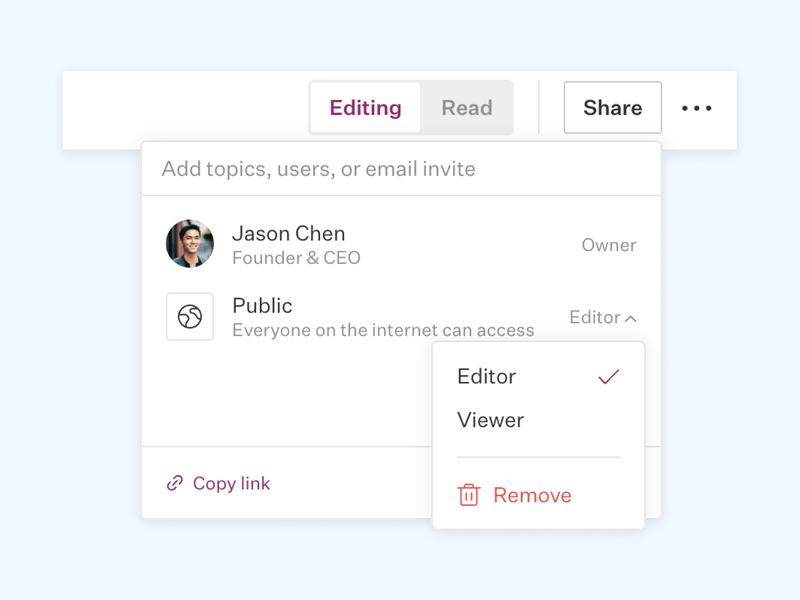Select Editor as the permission level
Image resolution: width=800 pixels, height=600 pixels.
point(487,377)
